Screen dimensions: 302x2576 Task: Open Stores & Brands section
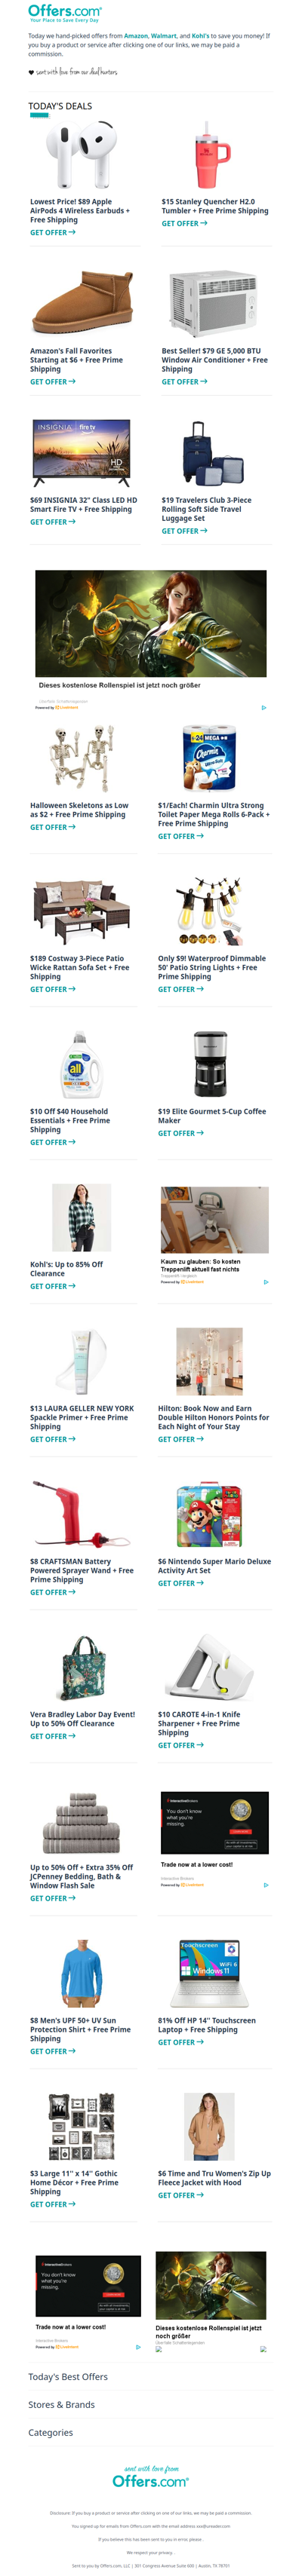point(62,2404)
